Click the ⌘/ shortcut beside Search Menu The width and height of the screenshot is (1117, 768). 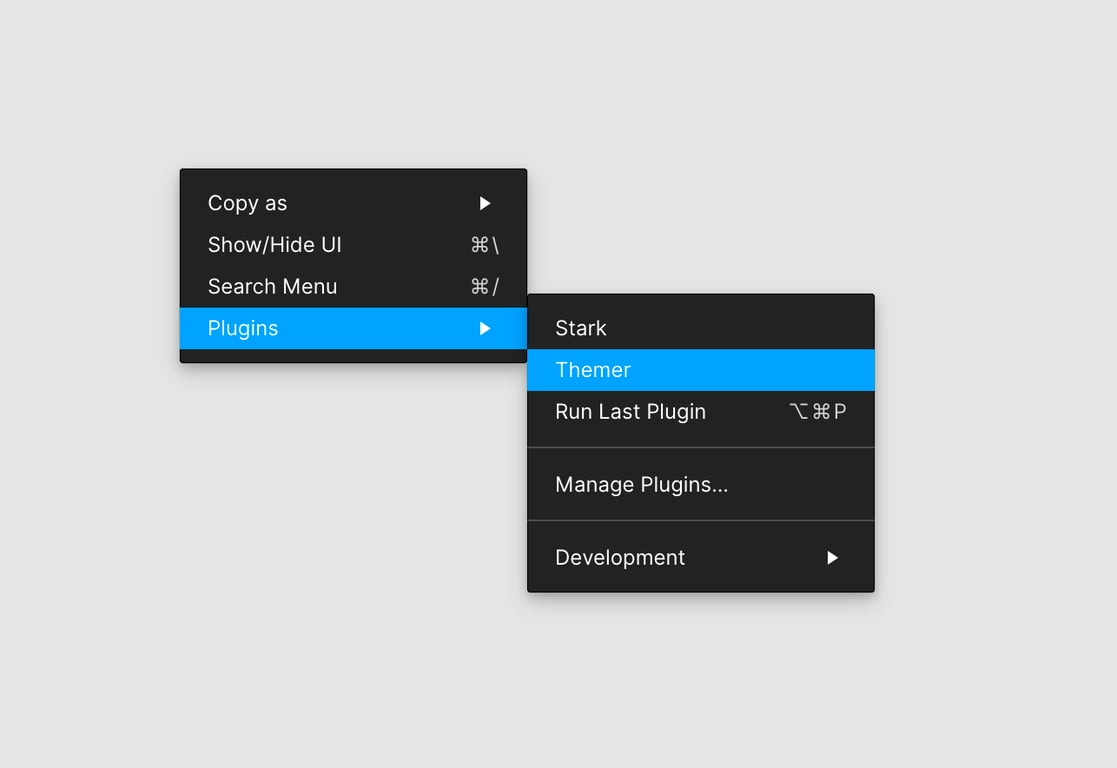click(484, 287)
